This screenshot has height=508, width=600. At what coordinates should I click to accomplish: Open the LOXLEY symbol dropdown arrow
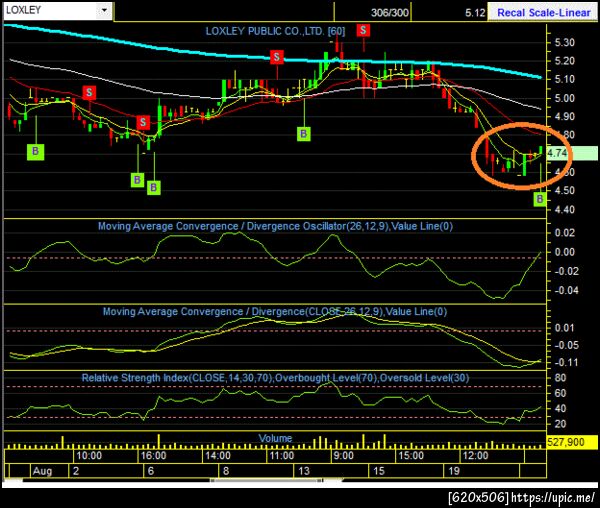click(104, 10)
